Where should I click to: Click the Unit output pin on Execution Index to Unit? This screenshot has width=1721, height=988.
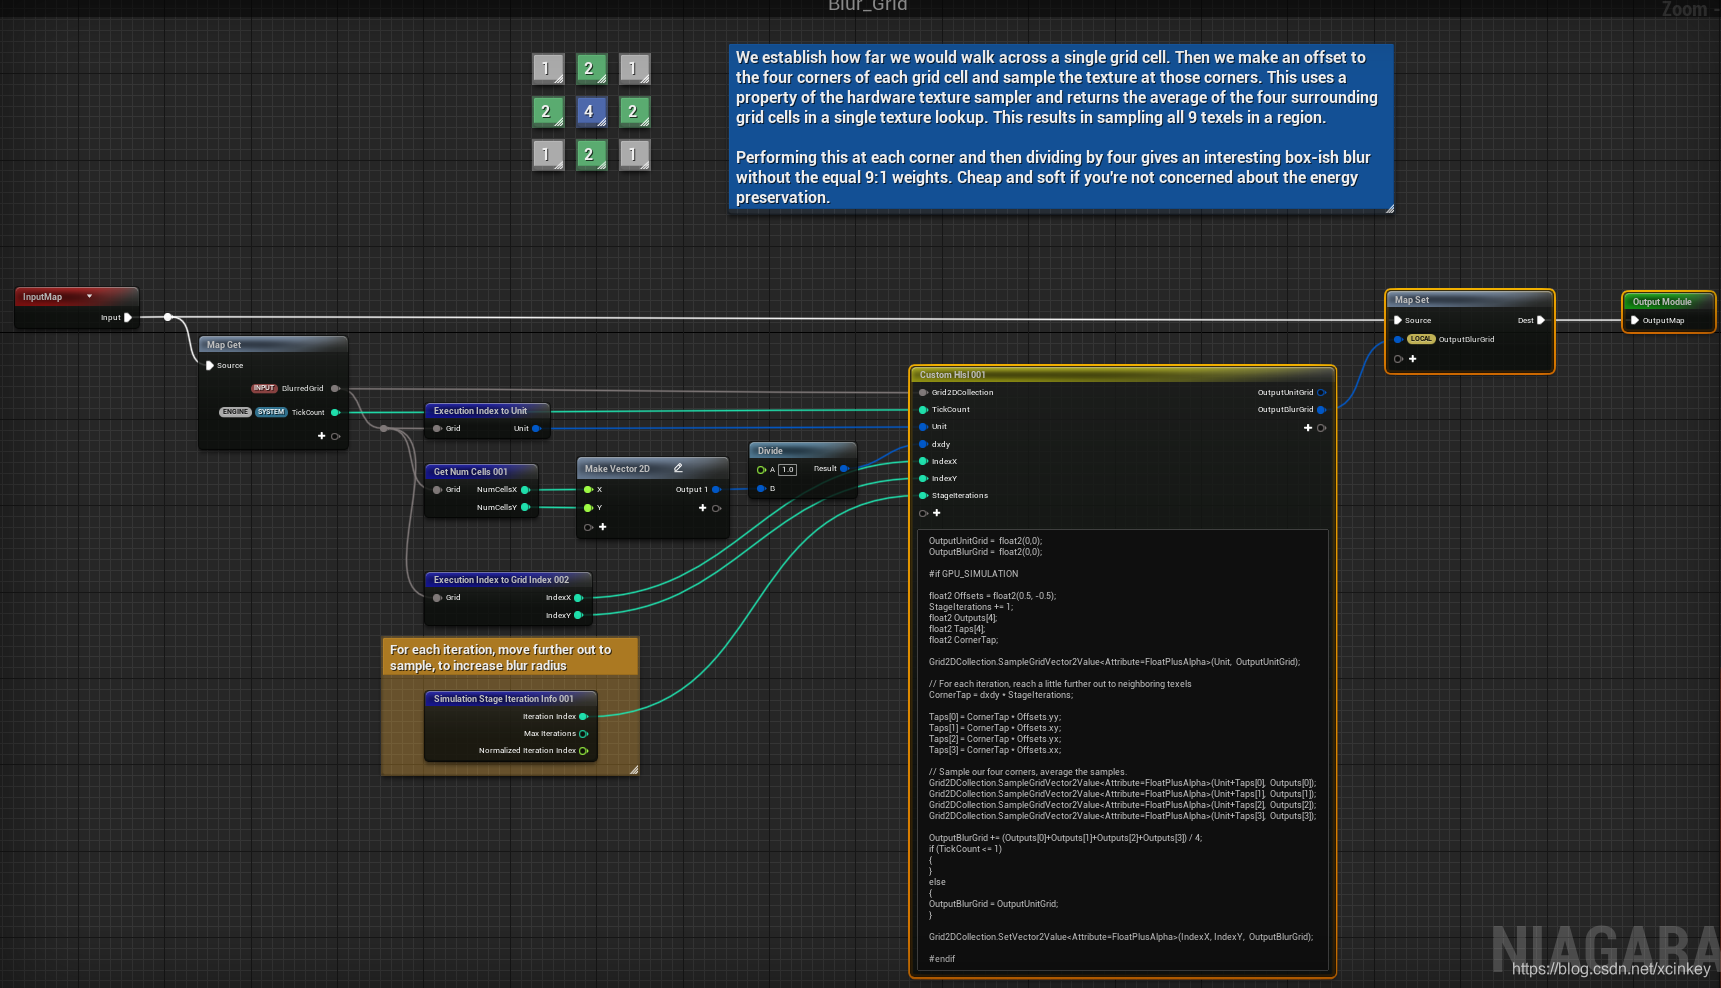536,428
